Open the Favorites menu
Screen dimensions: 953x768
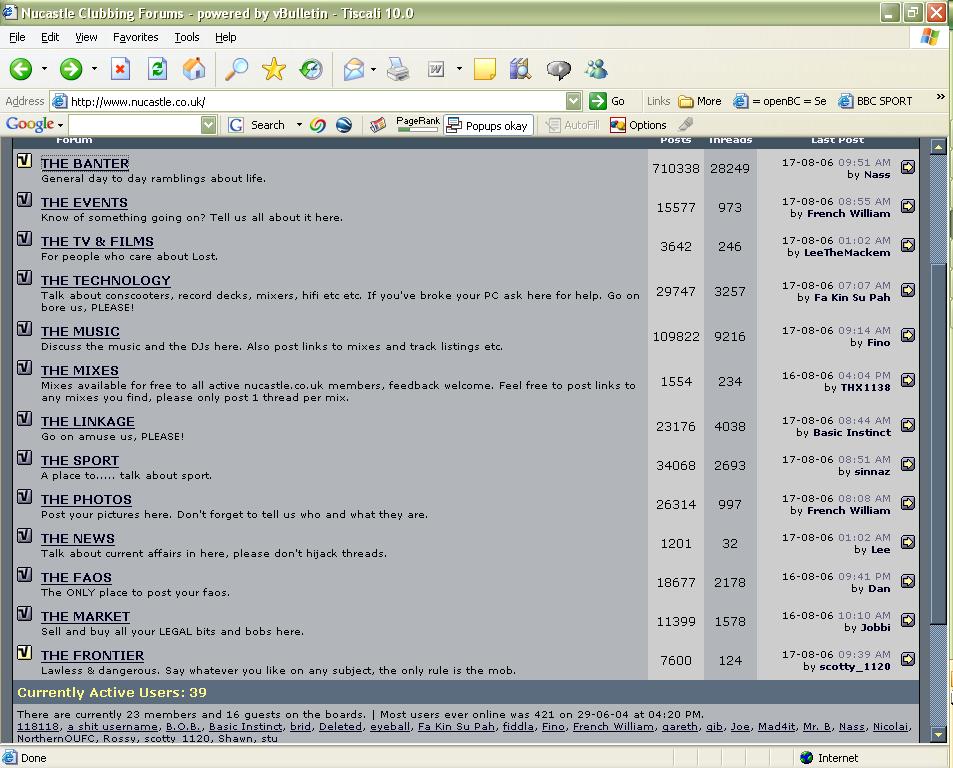[135, 37]
